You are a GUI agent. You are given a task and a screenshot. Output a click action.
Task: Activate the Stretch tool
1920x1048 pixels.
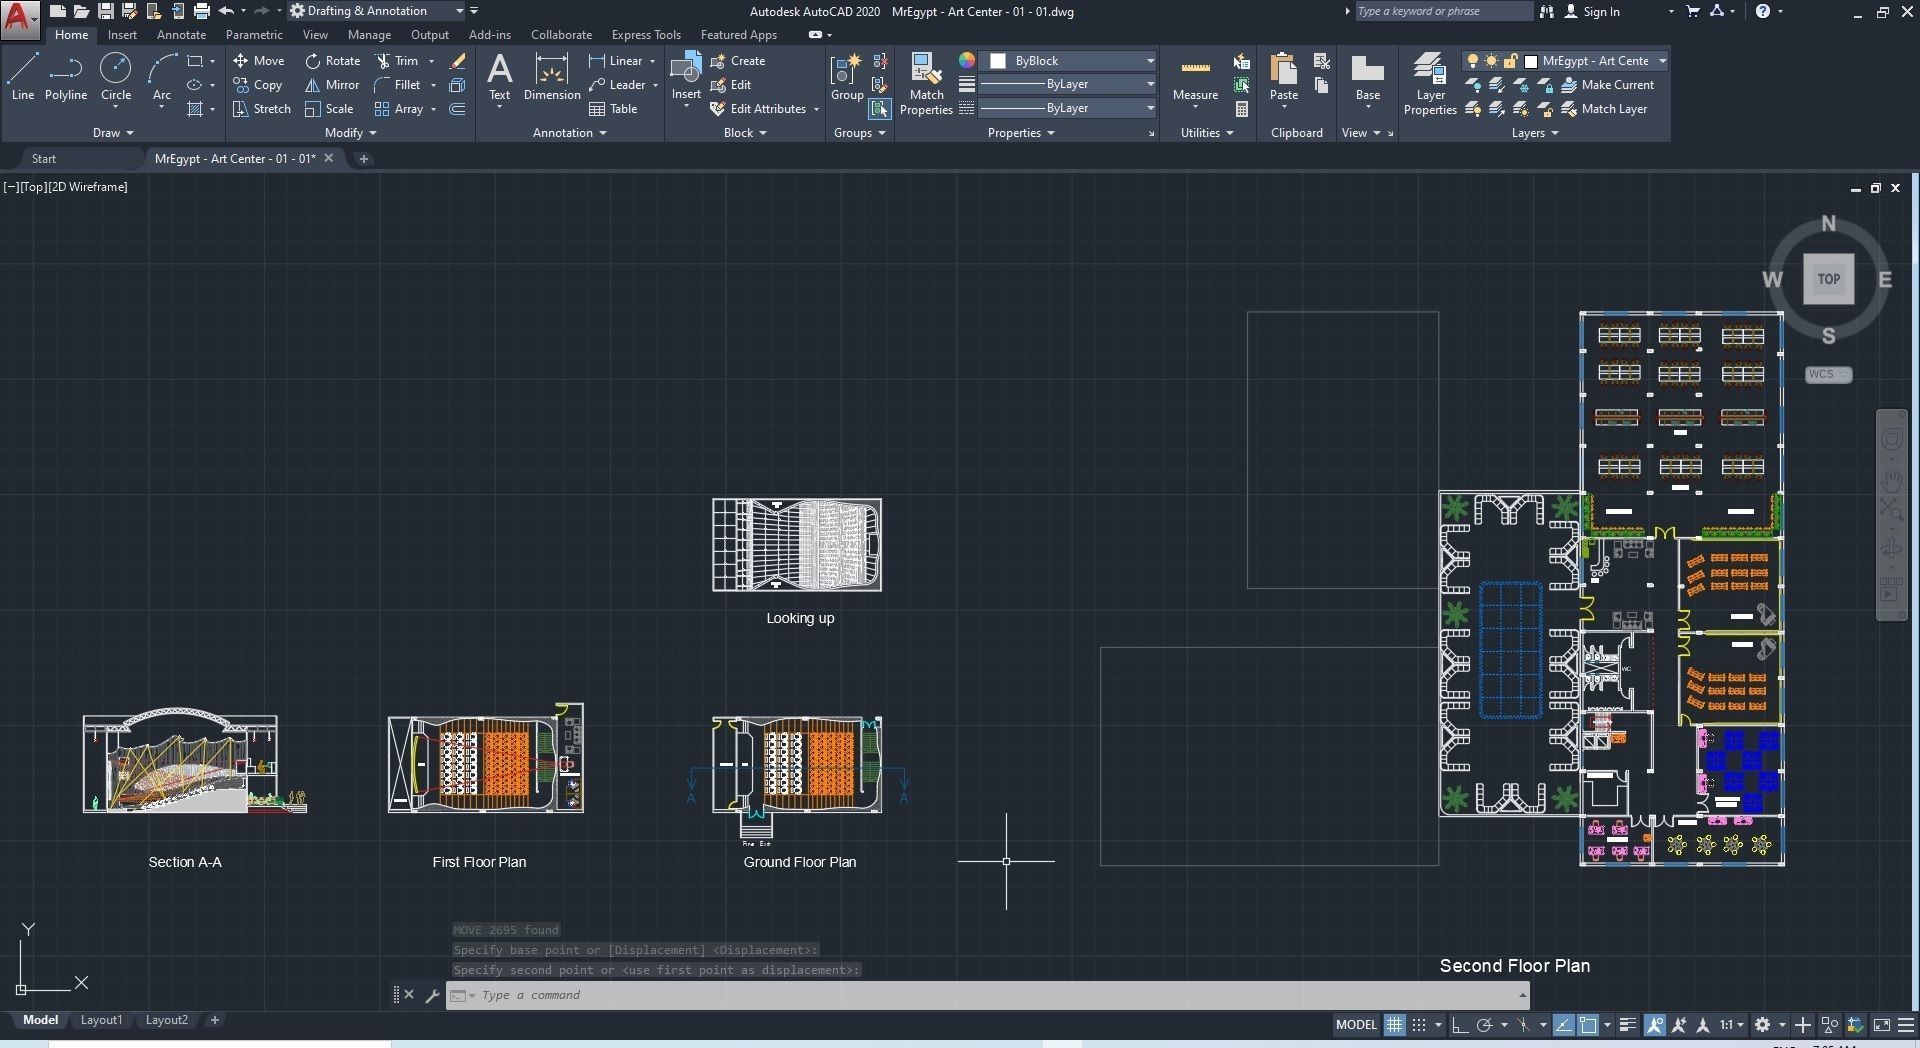[262, 109]
